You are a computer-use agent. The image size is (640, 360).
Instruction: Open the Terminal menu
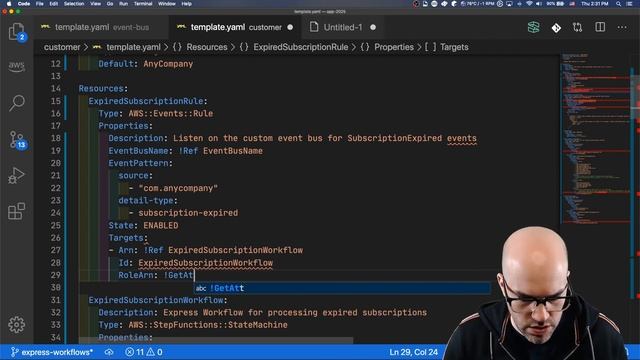pyautogui.click(x=143, y=4)
